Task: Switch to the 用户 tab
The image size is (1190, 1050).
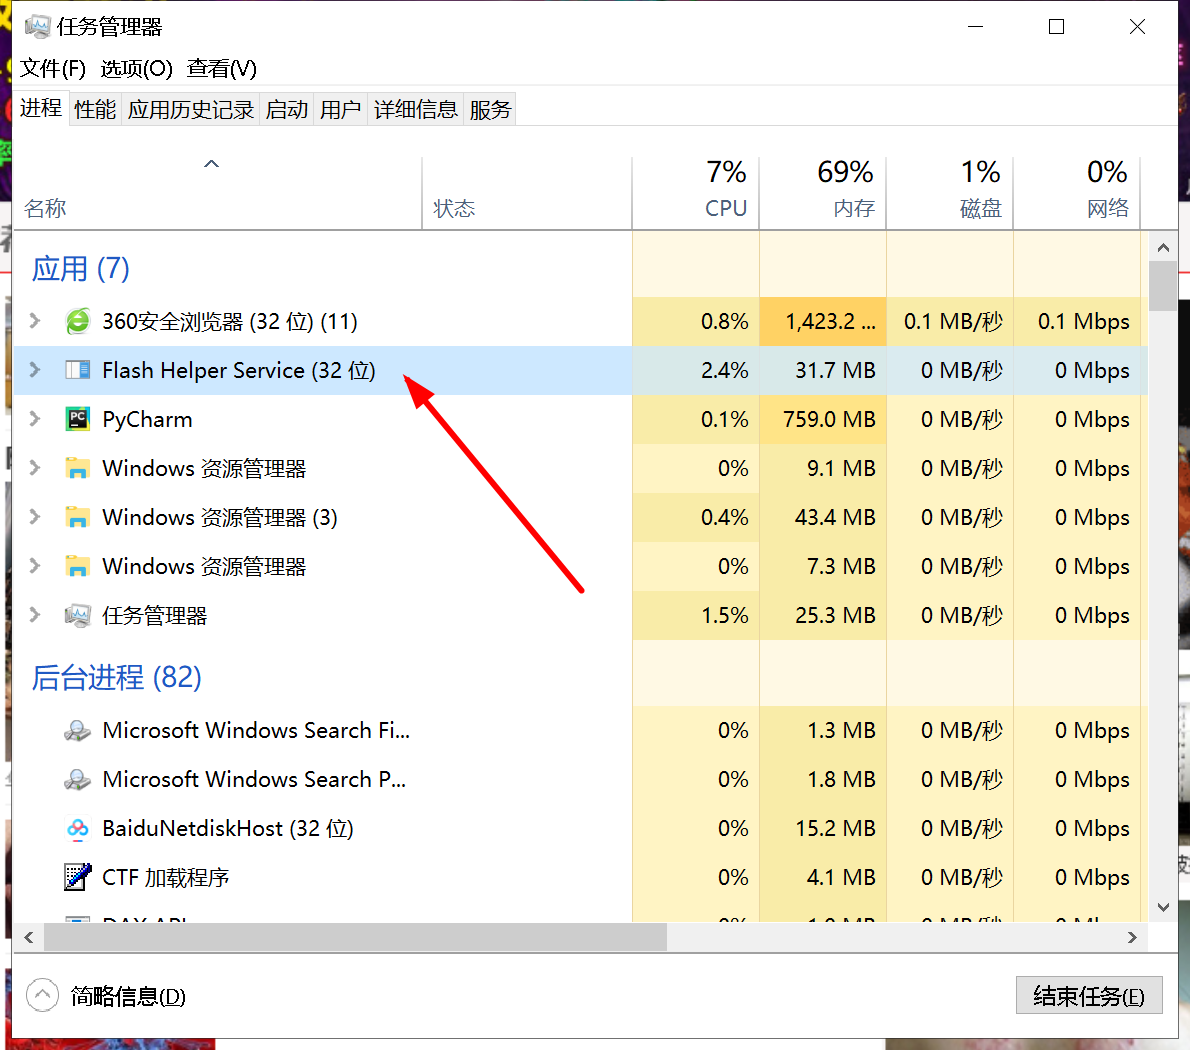Action: tap(340, 110)
